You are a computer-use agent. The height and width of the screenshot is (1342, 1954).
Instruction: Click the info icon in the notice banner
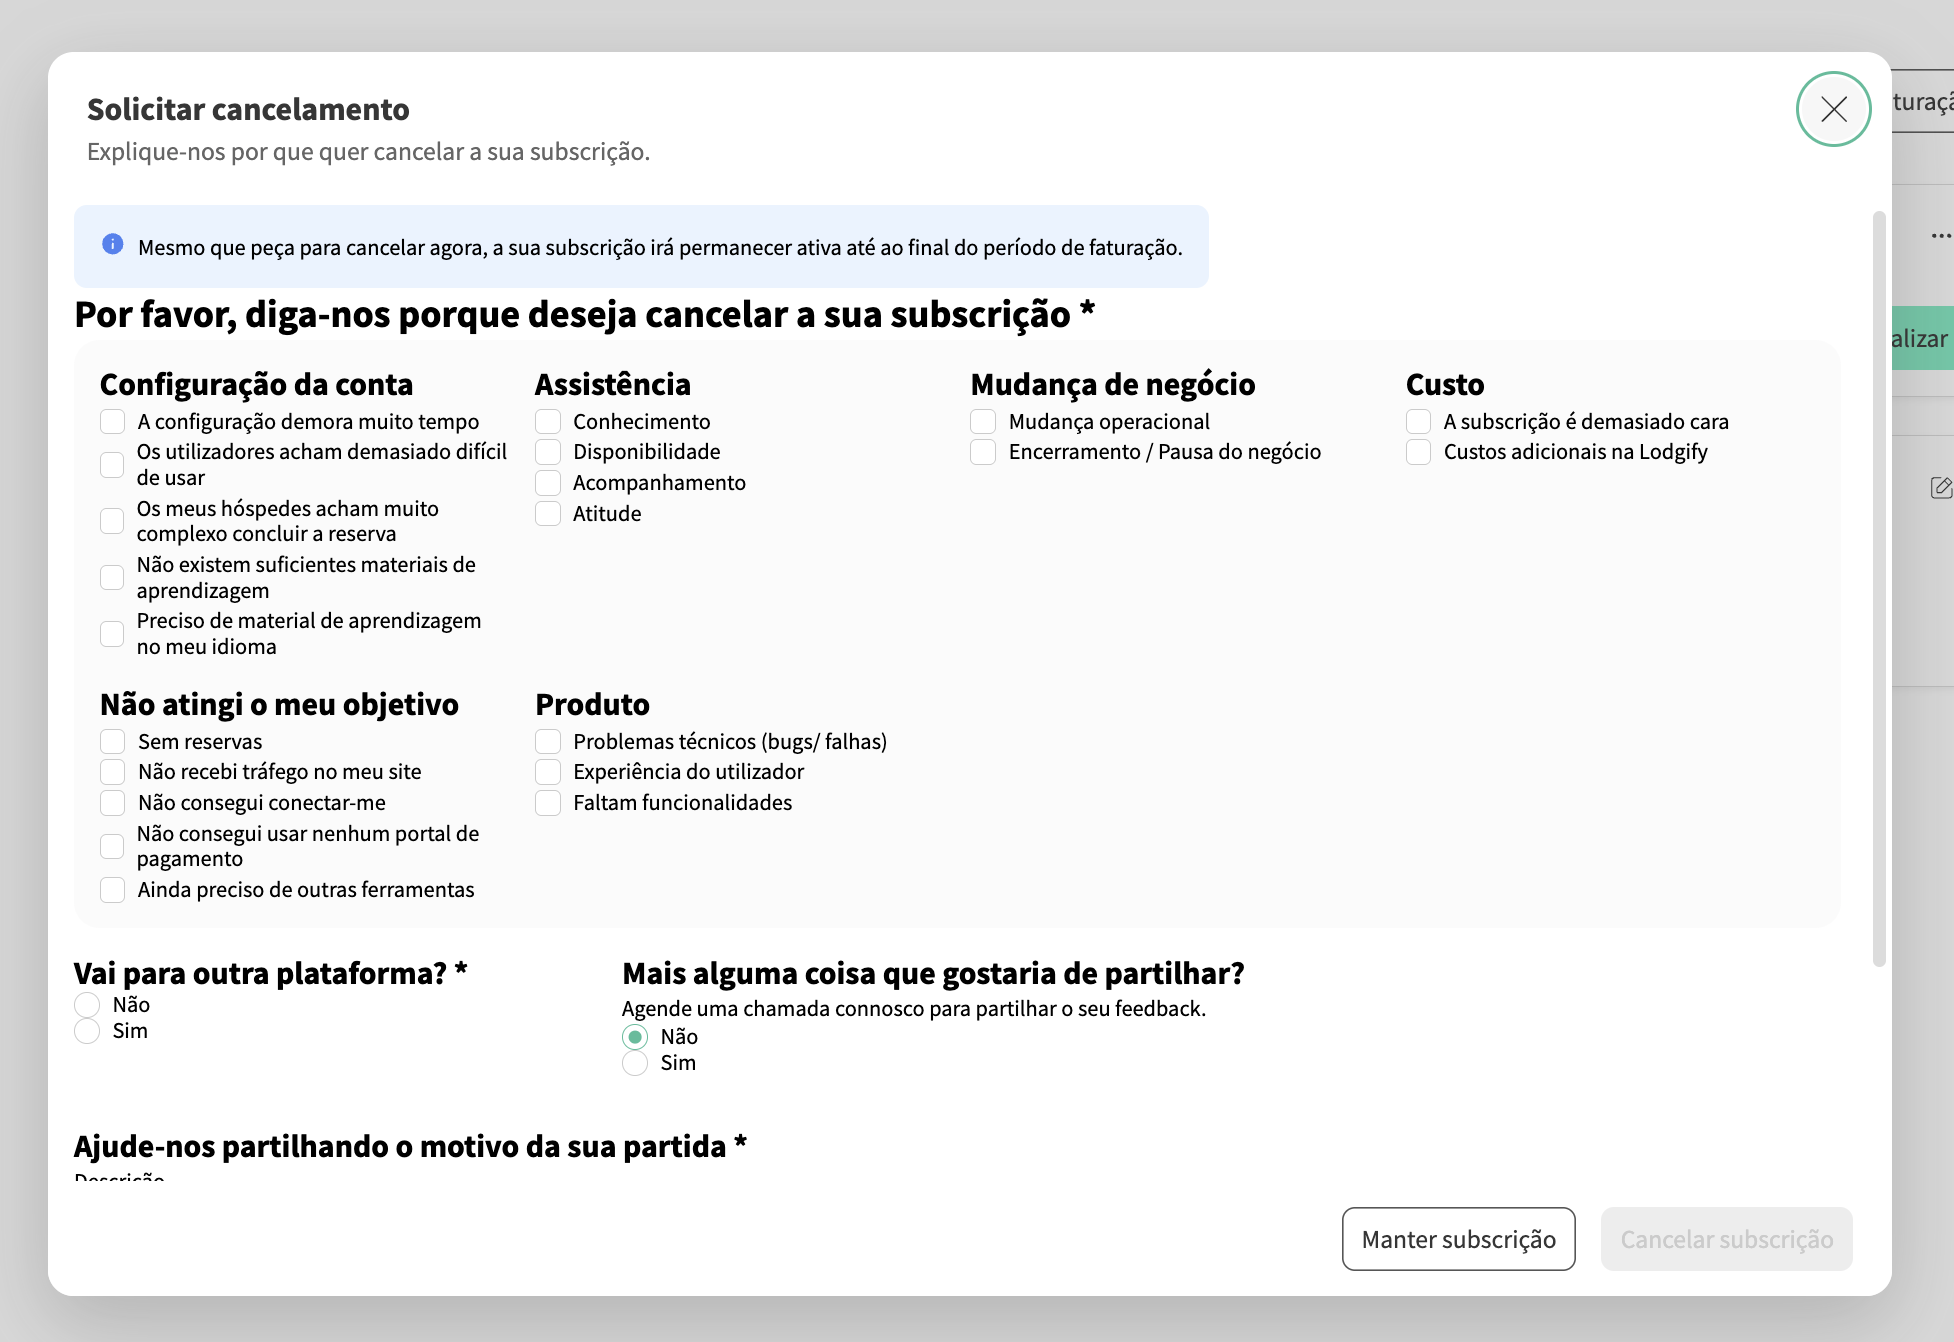112,242
